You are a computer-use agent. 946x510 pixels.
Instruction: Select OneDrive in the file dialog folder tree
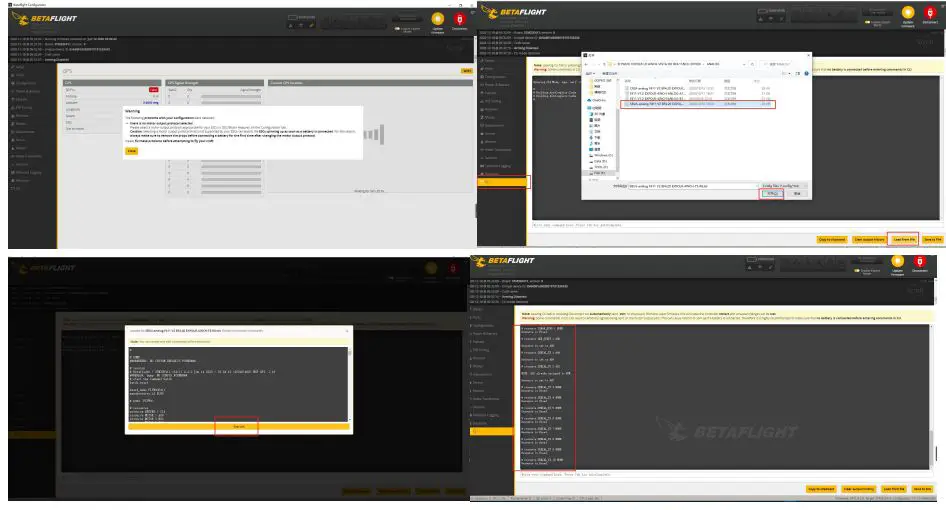tap(597, 100)
